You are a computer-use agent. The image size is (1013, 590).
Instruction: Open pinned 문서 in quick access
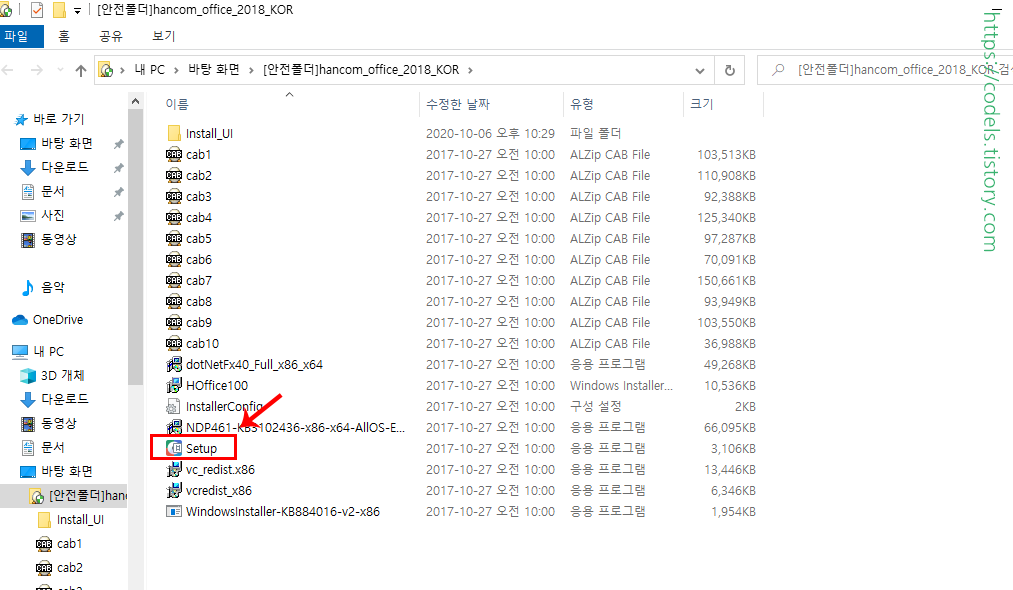coord(53,191)
